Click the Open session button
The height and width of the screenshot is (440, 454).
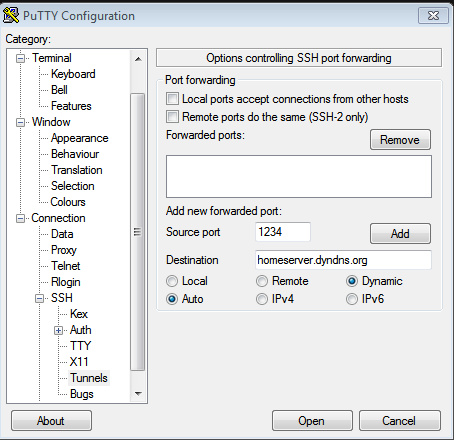(312, 421)
